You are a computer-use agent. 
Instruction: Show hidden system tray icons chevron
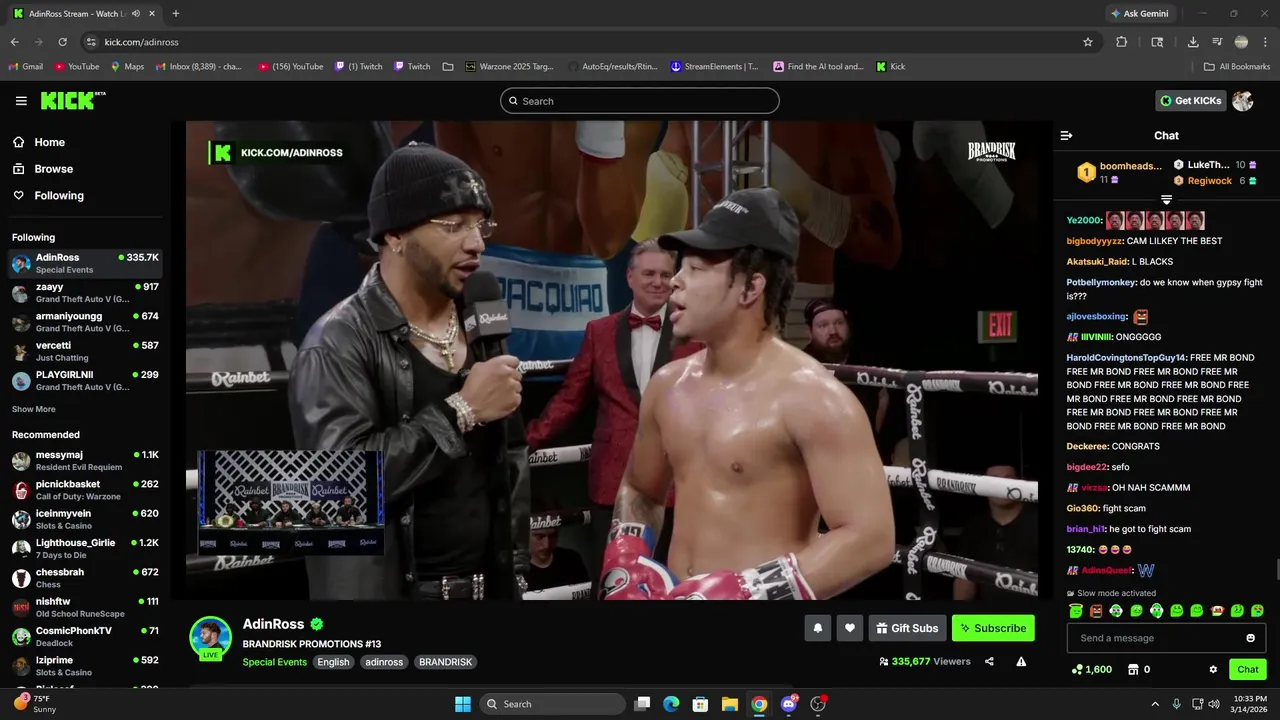point(1155,704)
